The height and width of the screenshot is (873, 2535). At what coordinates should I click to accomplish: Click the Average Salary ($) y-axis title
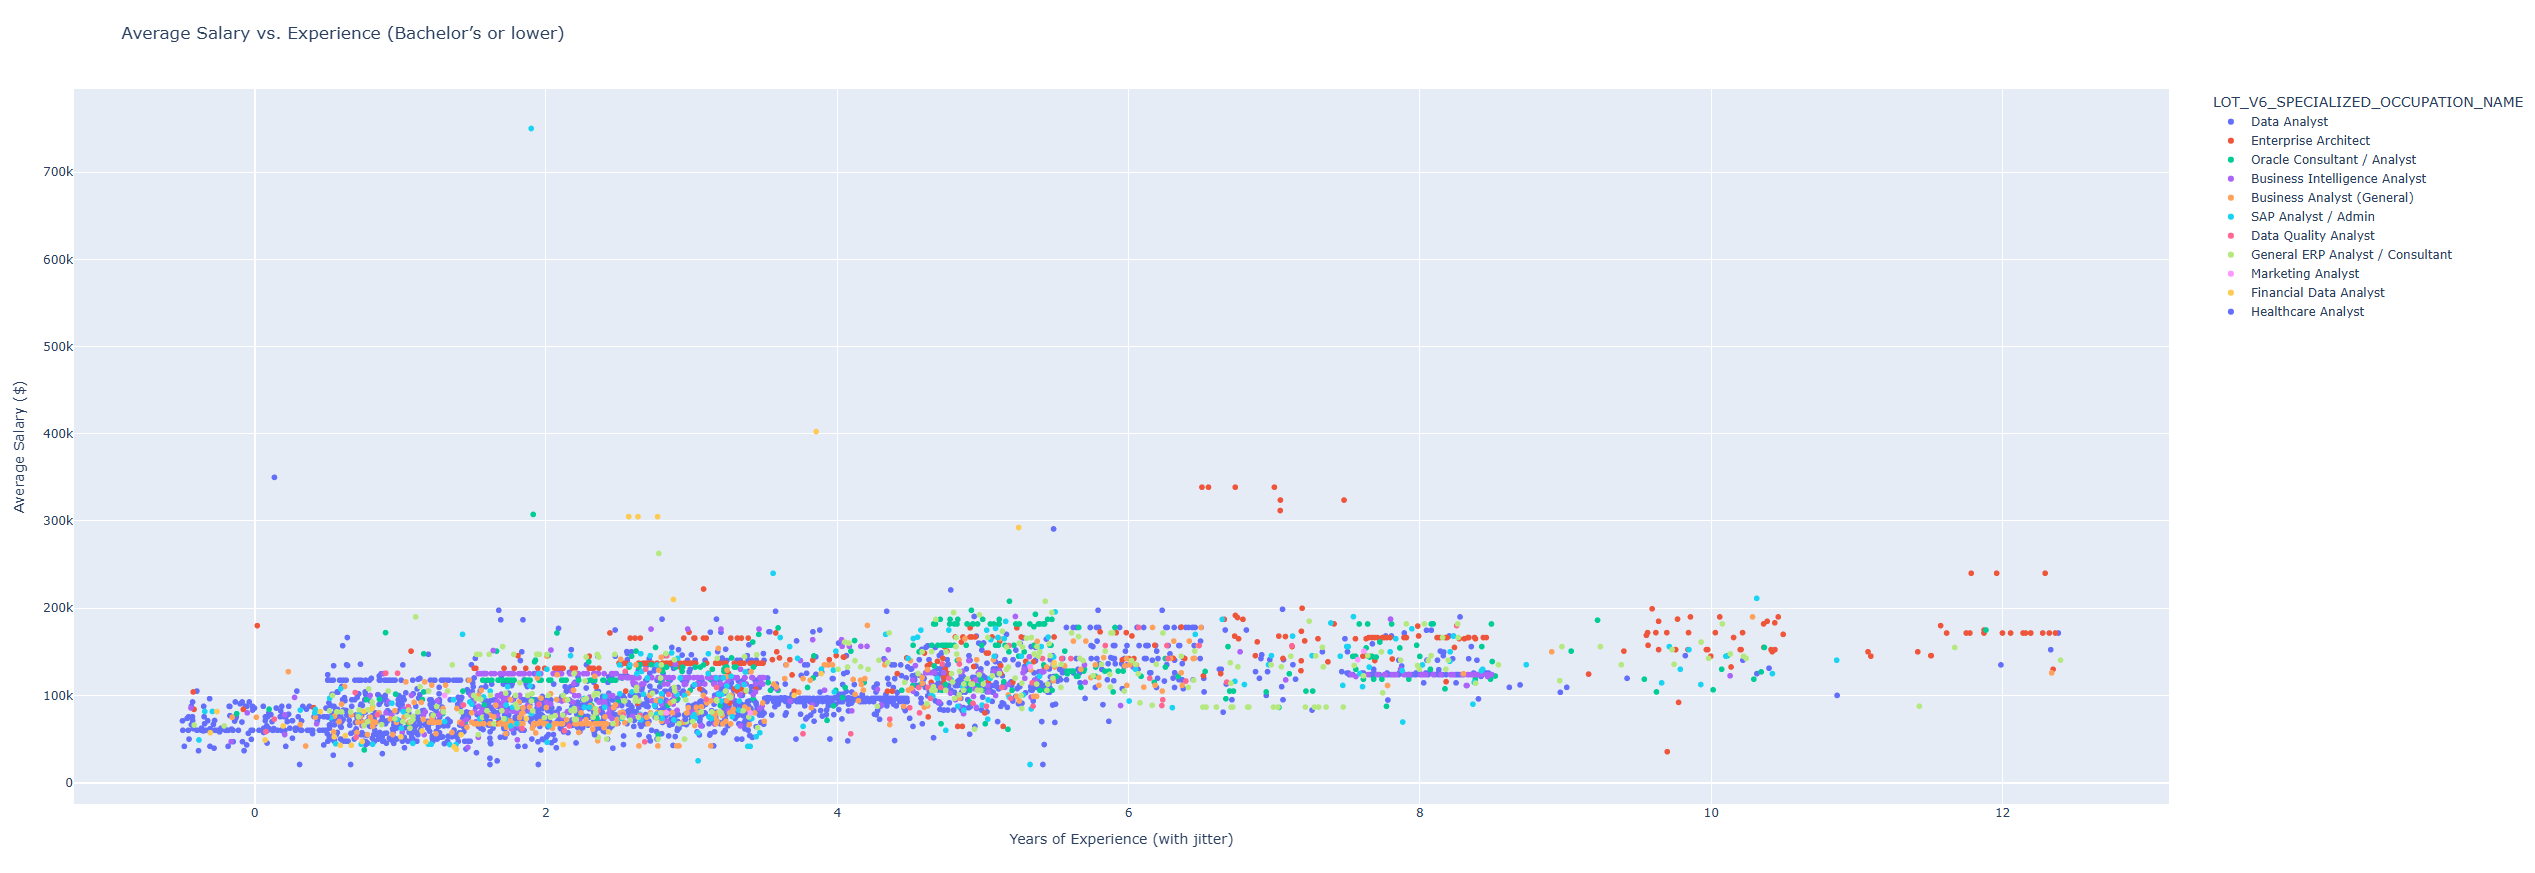(19, 446)
